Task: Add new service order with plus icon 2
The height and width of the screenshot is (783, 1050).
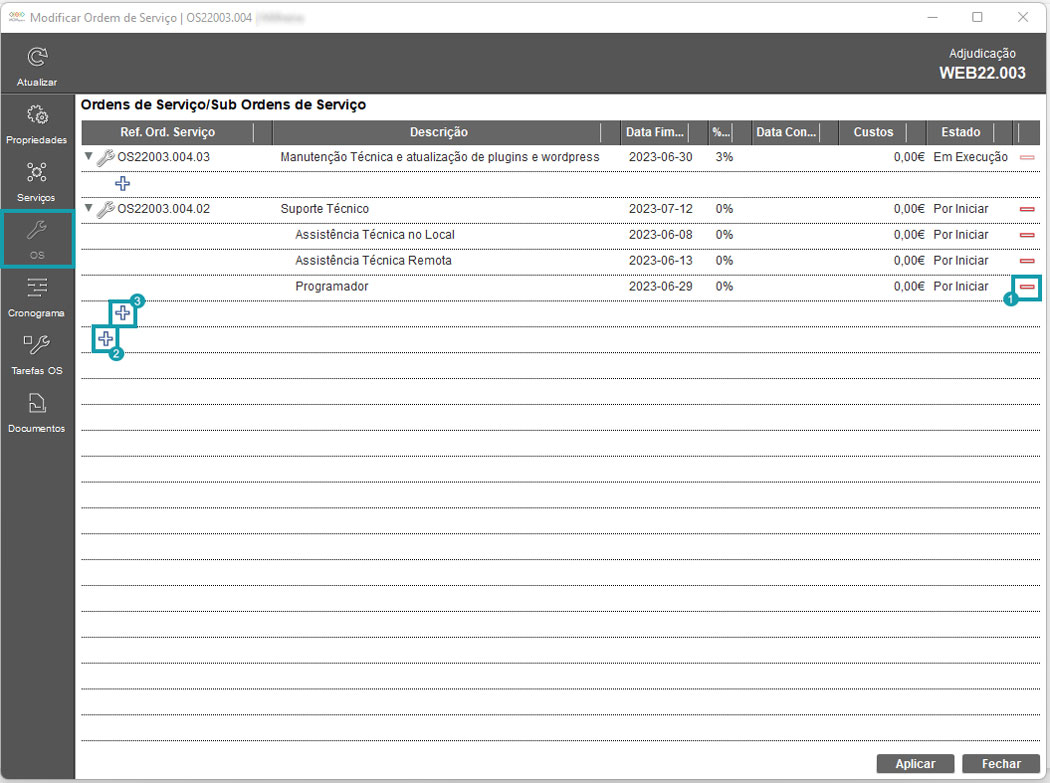Action: (x=105, y=339)
